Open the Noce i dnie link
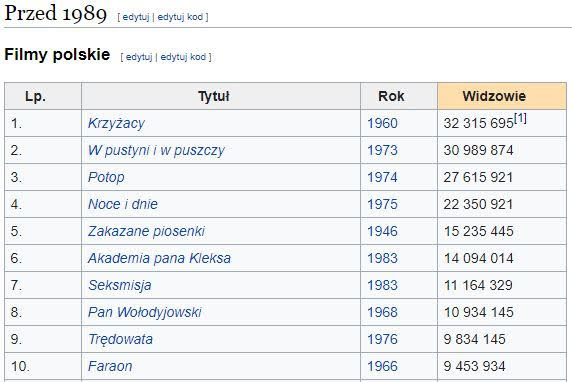Viewport: 572px width, 382px height. point(123,204)
